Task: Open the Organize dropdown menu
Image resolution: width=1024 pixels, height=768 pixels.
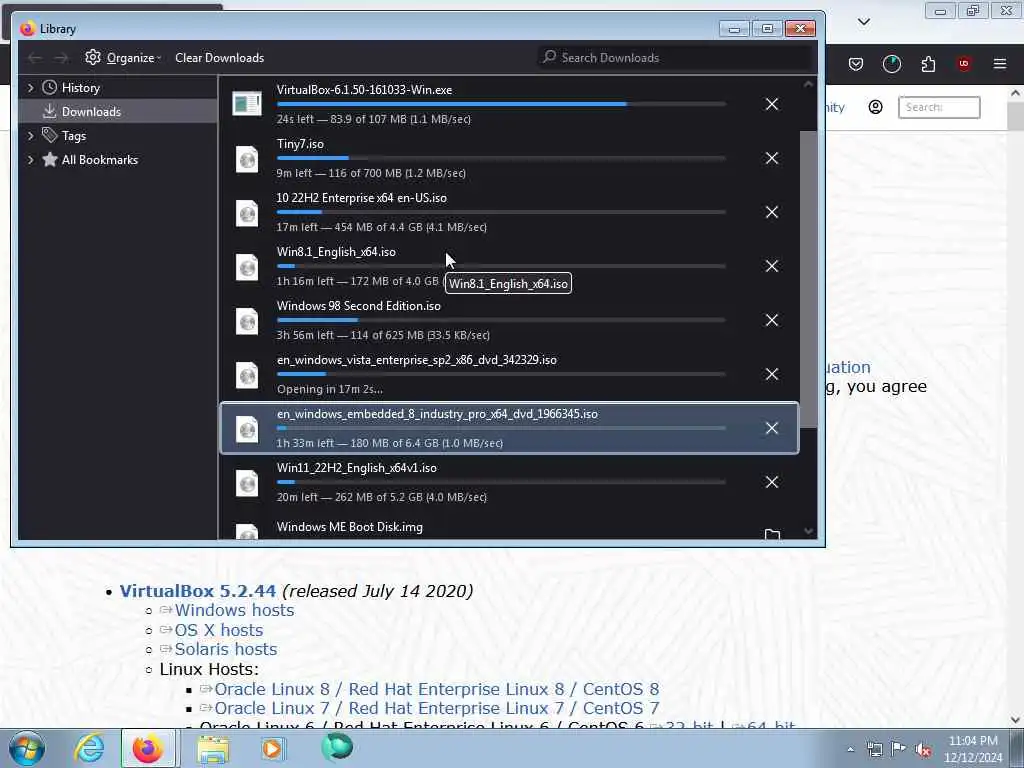Action: (x=123, y=58)
